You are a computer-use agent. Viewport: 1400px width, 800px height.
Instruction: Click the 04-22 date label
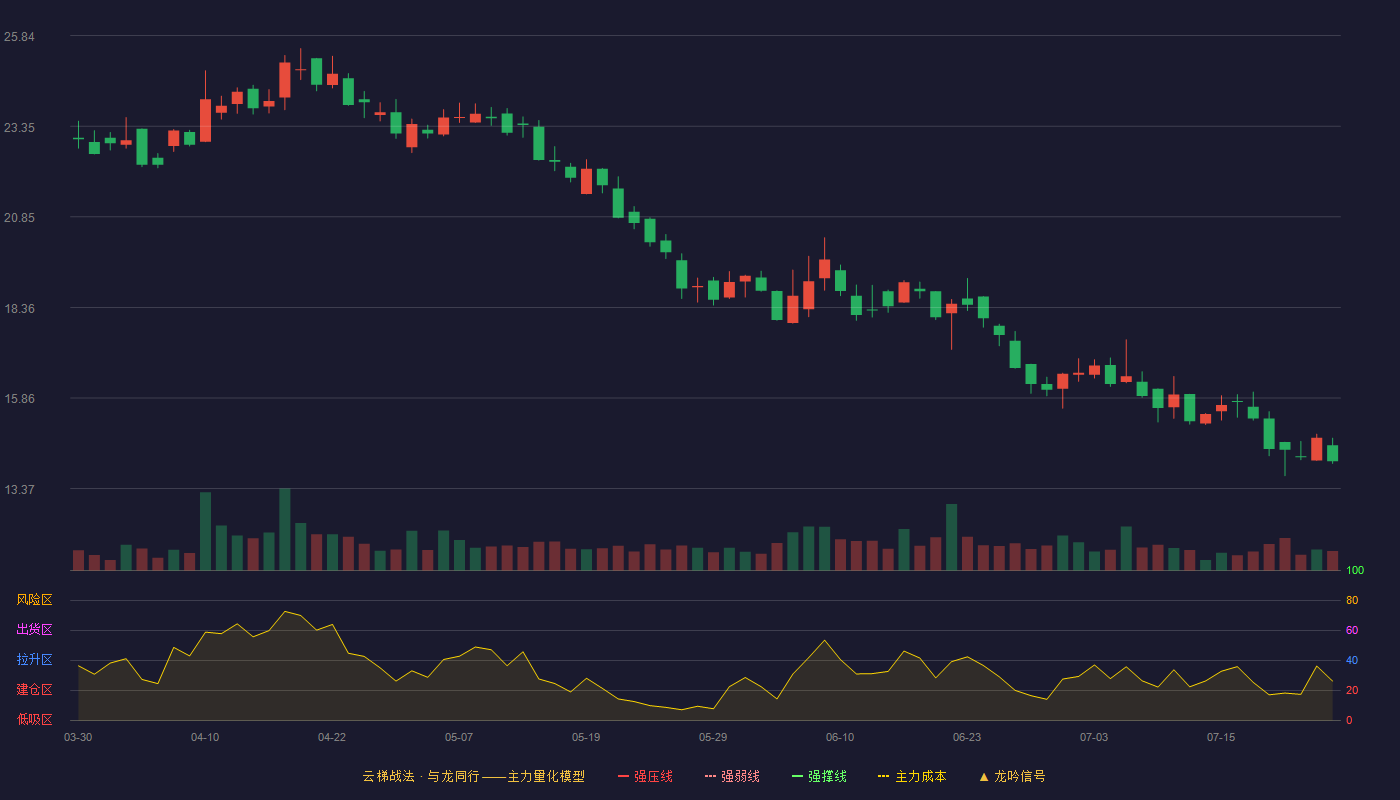click(x=332, y=737)
